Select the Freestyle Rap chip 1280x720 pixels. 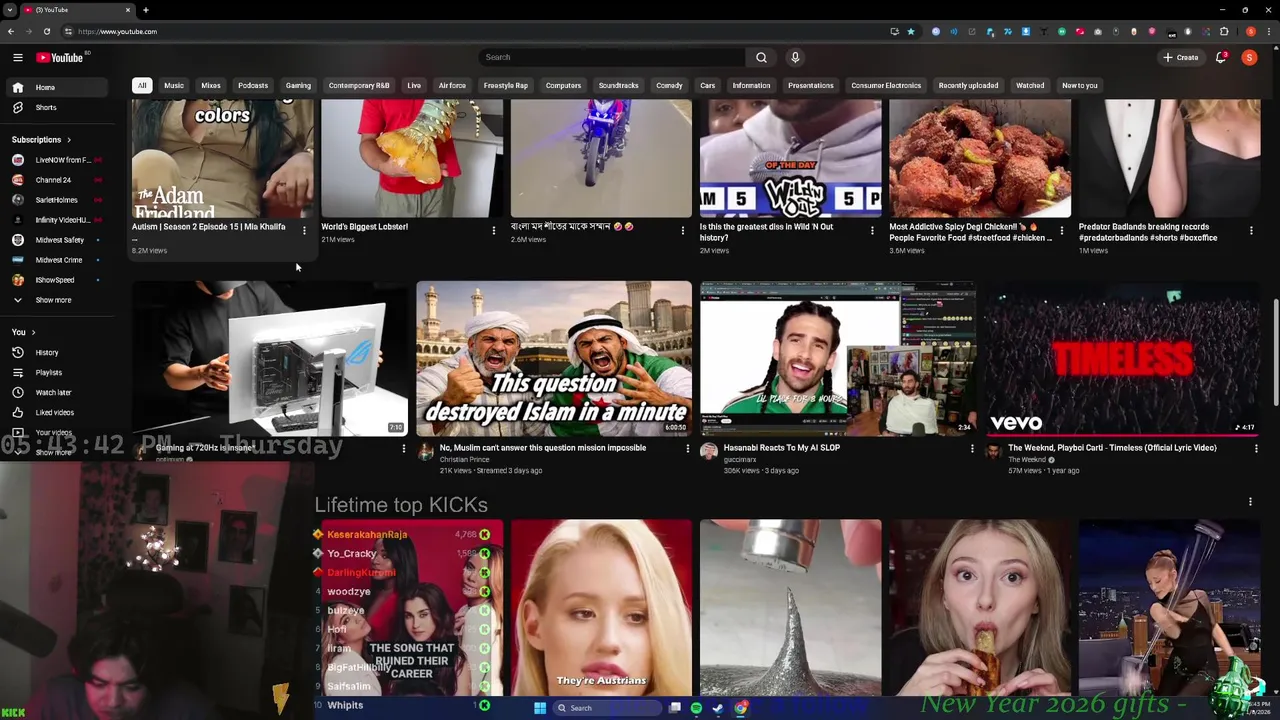[x=506, y=85]
